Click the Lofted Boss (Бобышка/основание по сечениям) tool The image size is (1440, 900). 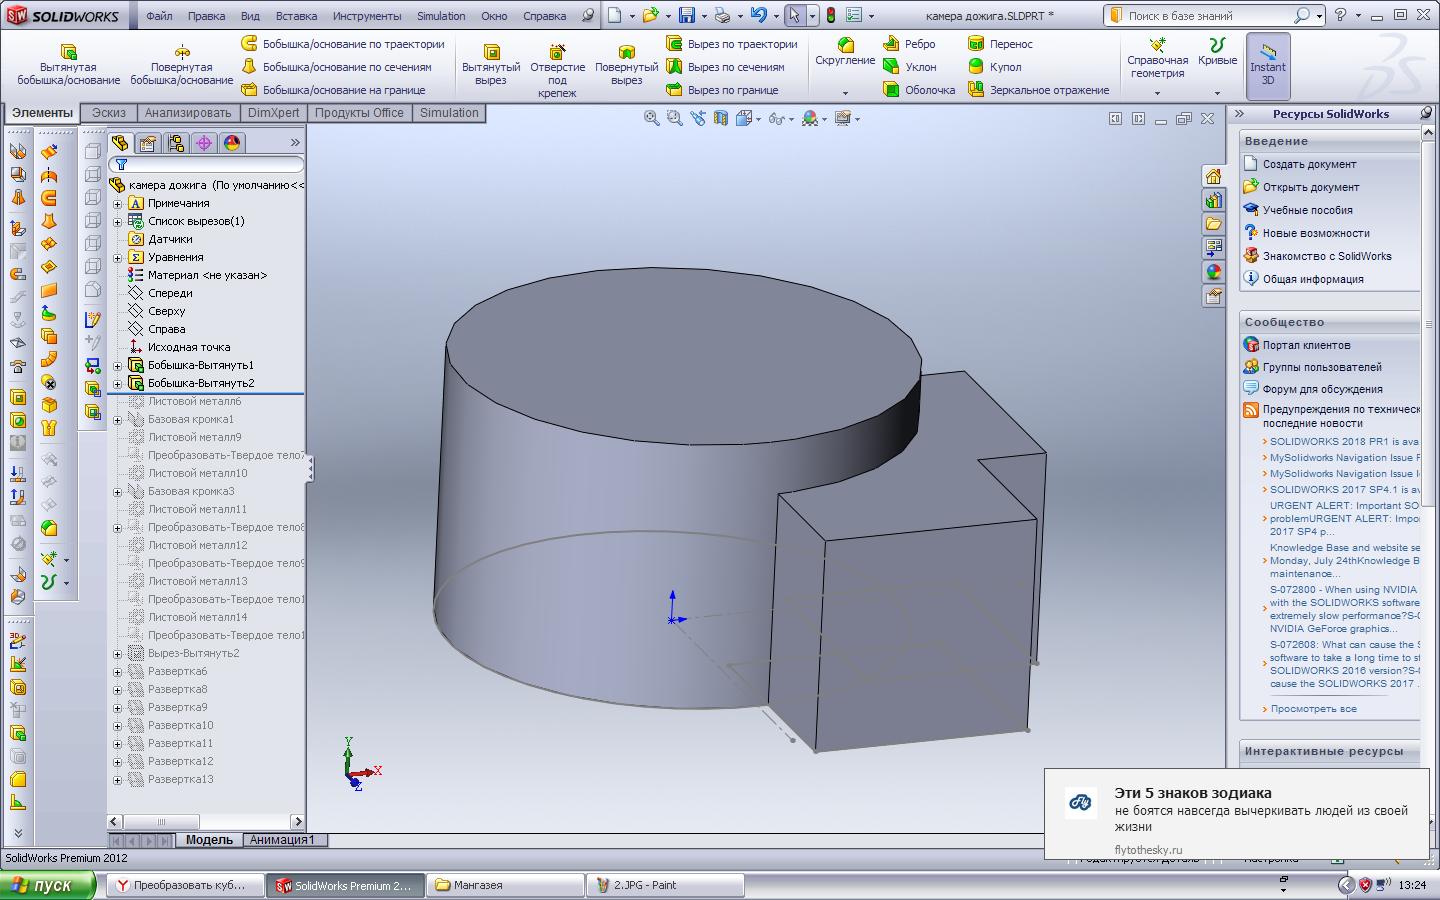click(x=336, y=67)
